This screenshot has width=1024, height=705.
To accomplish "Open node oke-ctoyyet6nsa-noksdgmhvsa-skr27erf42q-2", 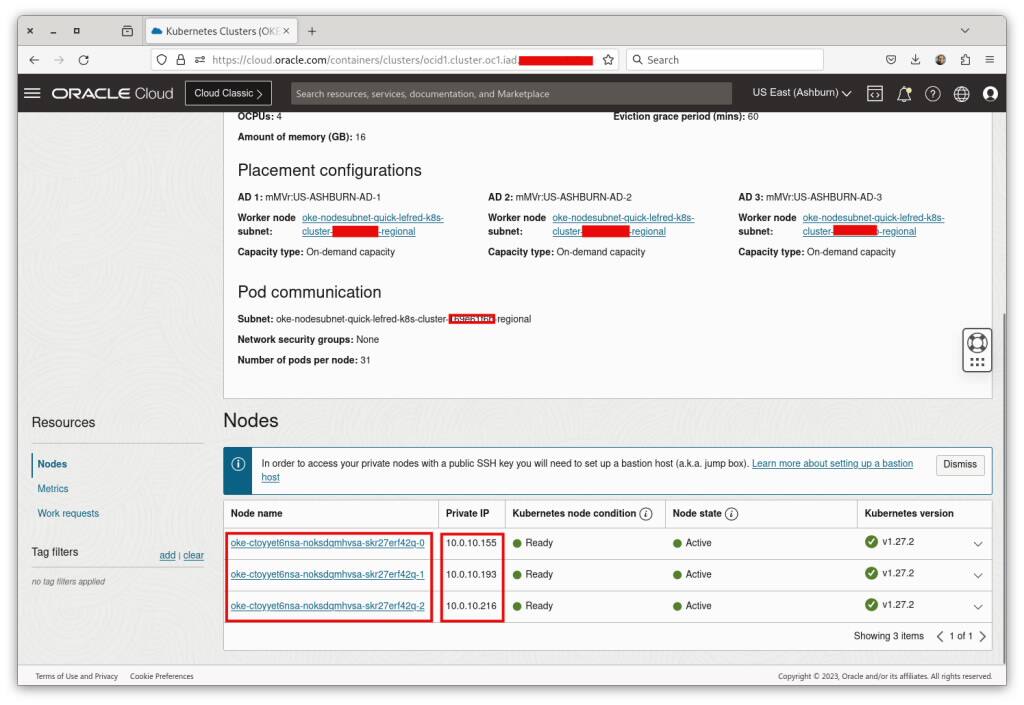I will (327, 606).
